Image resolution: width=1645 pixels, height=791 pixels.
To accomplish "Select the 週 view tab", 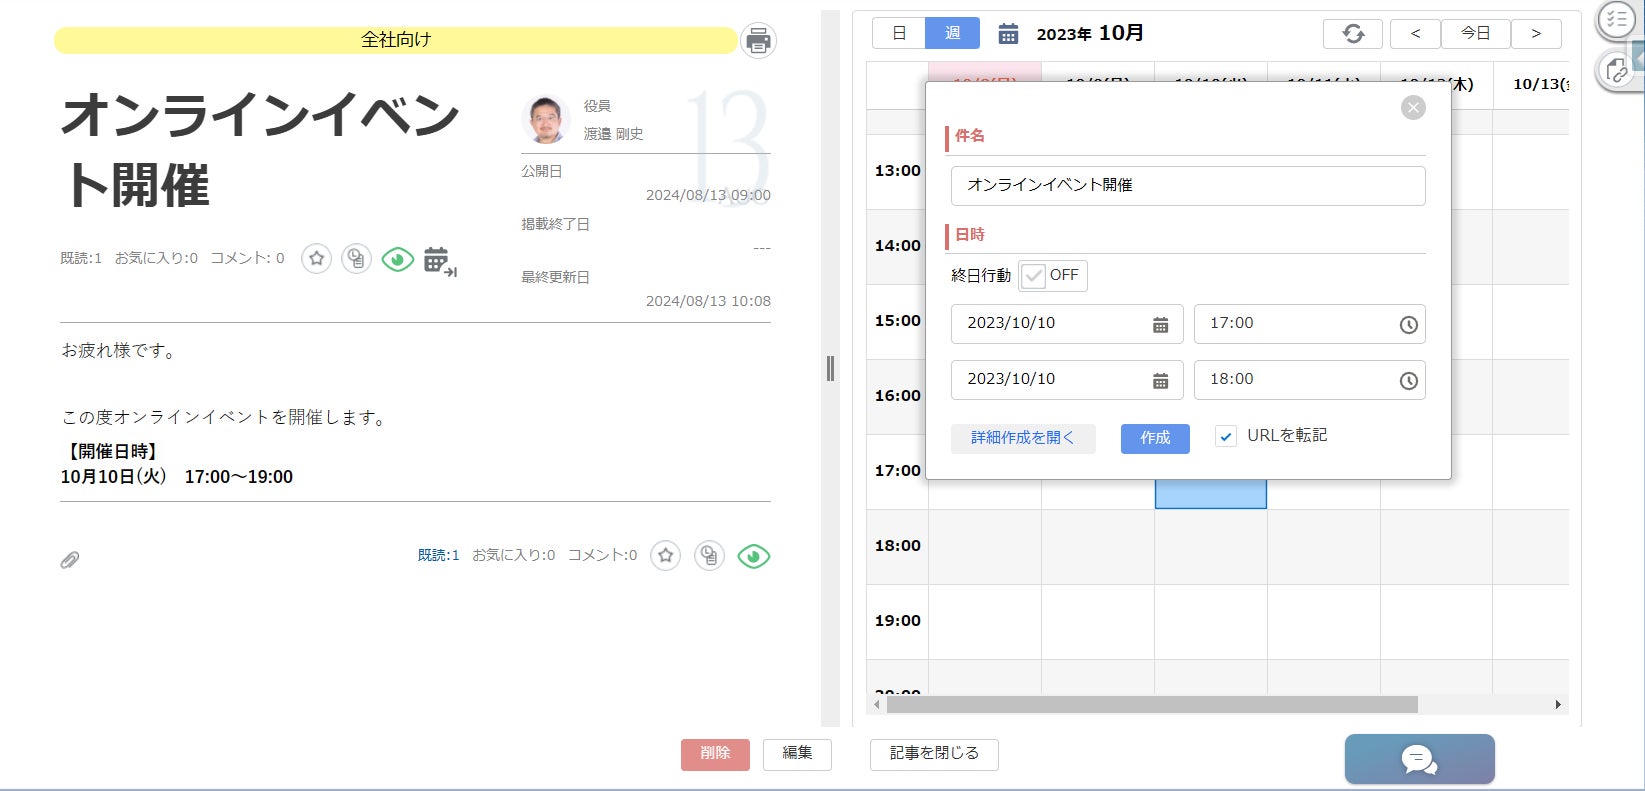I will click(952, 33).
